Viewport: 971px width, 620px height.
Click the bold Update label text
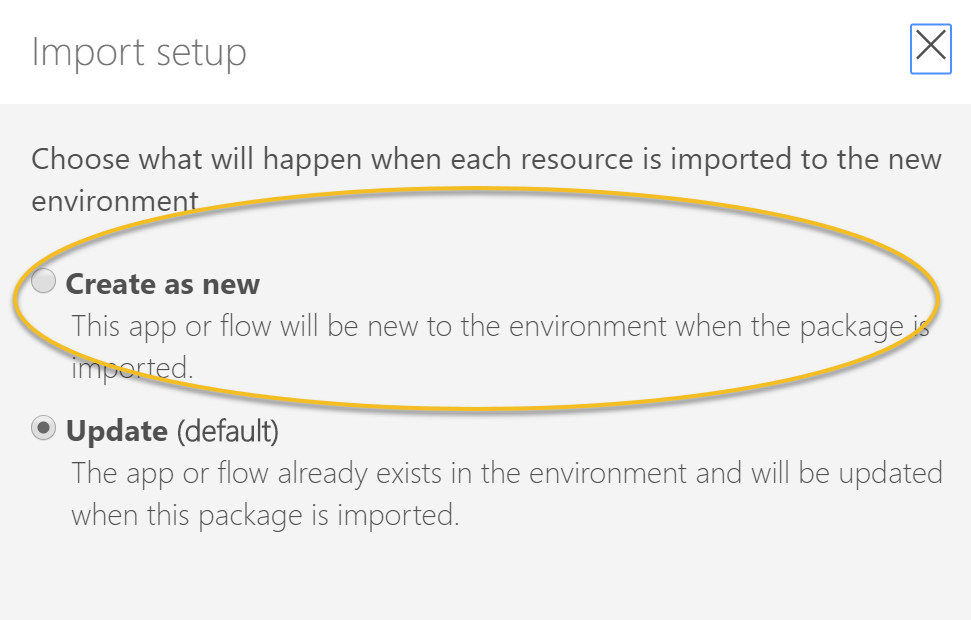click(116, 431)
